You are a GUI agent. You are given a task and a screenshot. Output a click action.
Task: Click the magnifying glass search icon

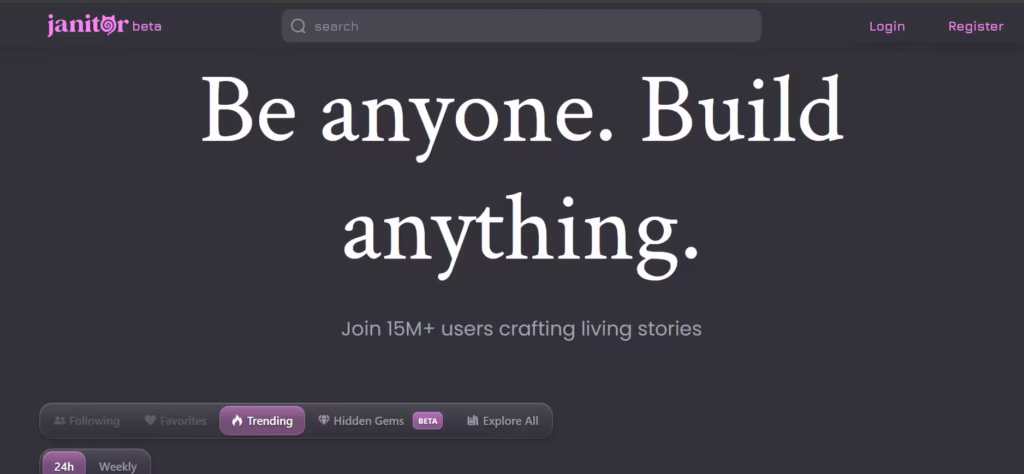pos(298,26)
